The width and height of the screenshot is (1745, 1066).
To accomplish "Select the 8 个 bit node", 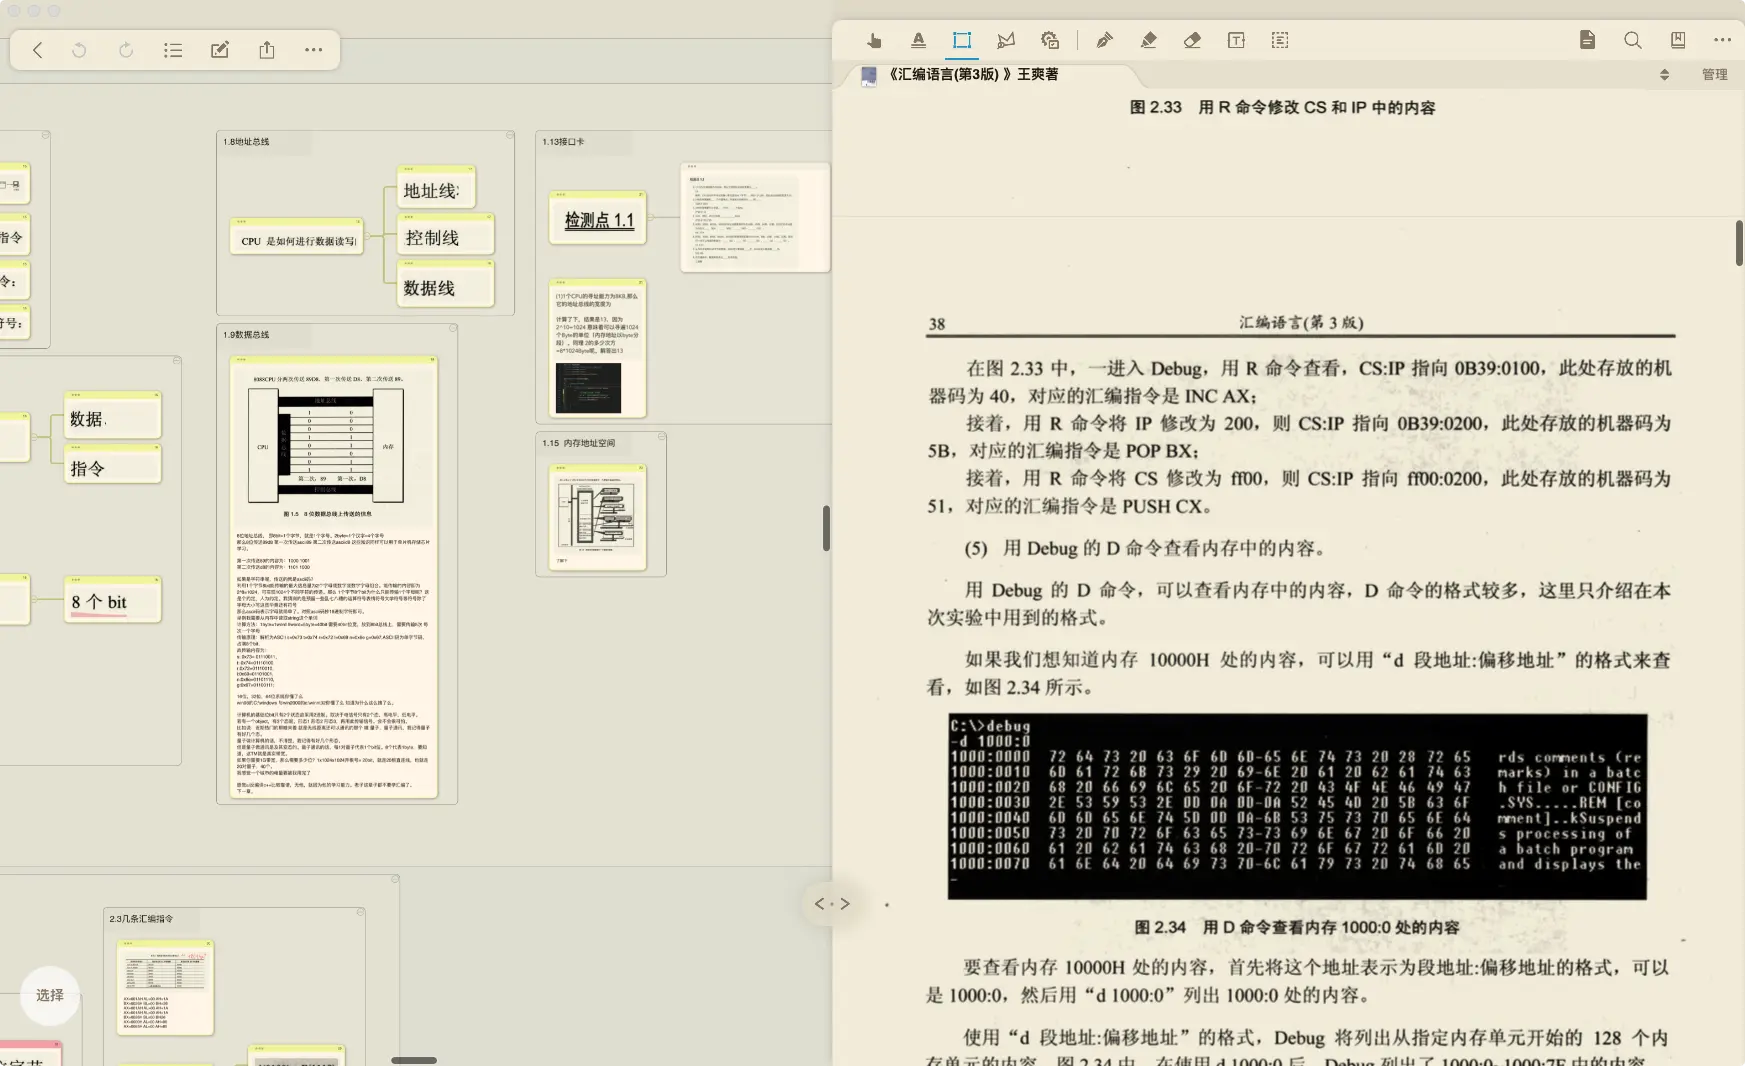I will (112, 601).
